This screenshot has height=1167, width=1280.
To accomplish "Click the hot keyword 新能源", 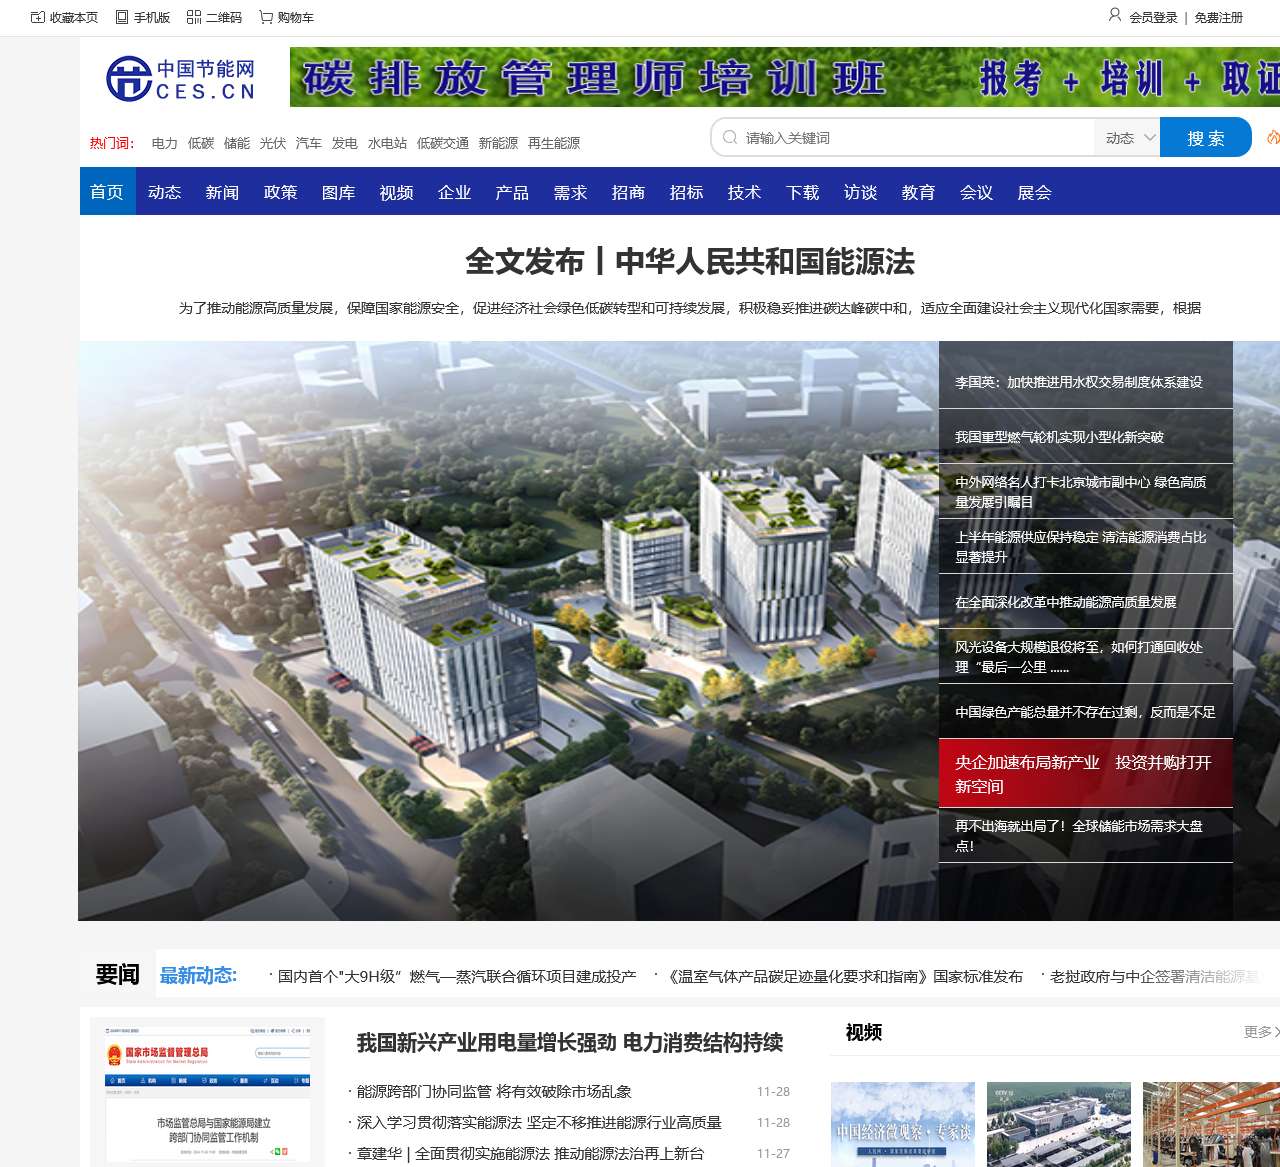I will pyautogui.click(x=499, y=143).
